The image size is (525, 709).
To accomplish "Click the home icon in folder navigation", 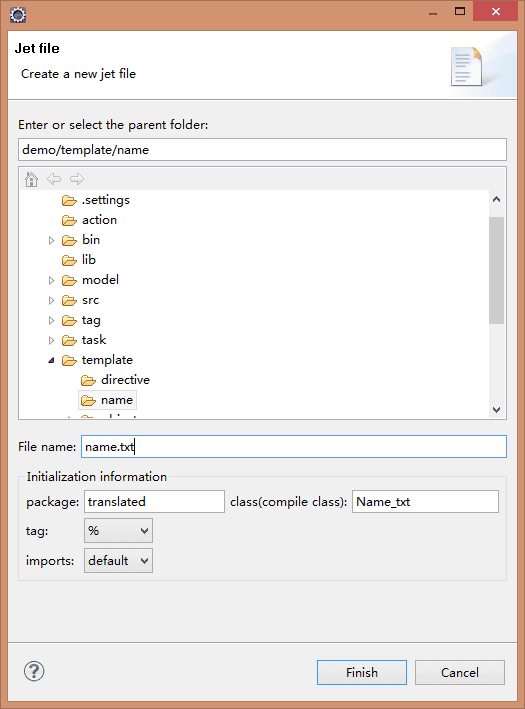I will [31, 179].
